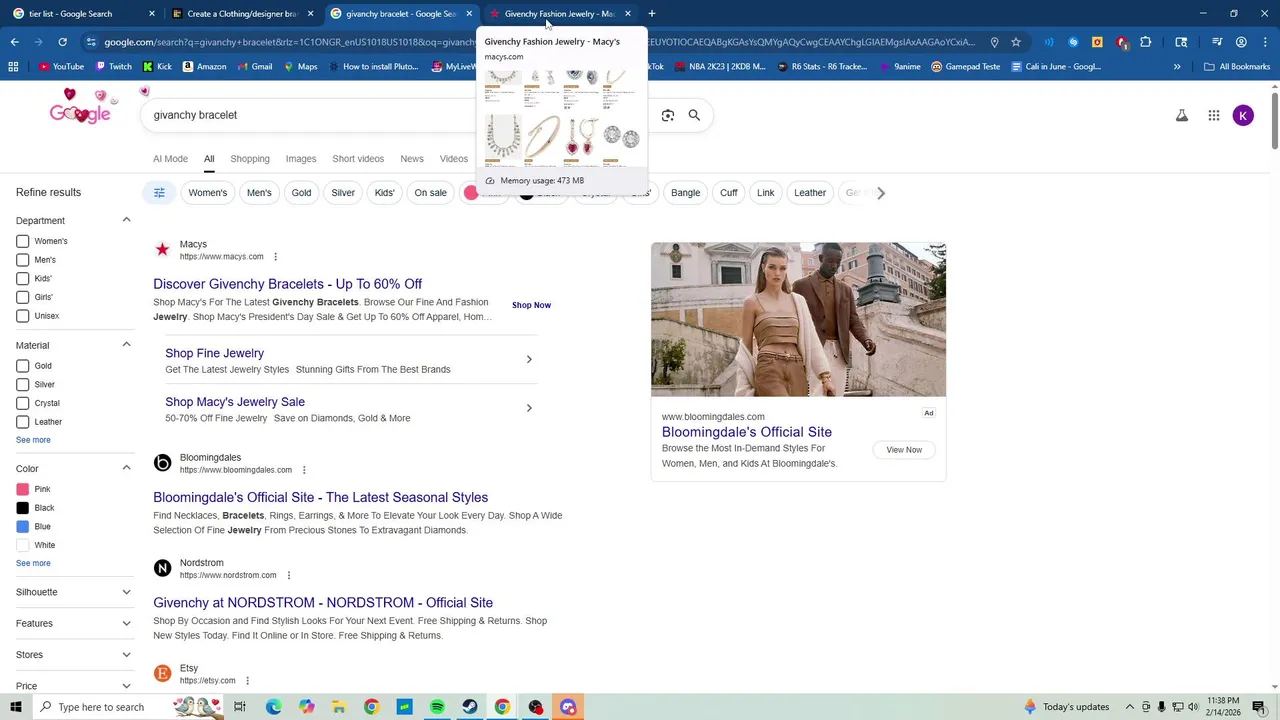Image resolution: width=1280 pixels, height=720 pixels.
Task: Open Microsoft Edge from the taskbar
Action: point(273,707)
